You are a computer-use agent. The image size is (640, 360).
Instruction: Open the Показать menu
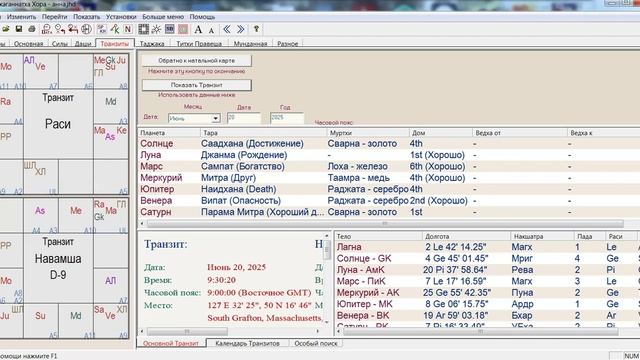click(87, 17)
